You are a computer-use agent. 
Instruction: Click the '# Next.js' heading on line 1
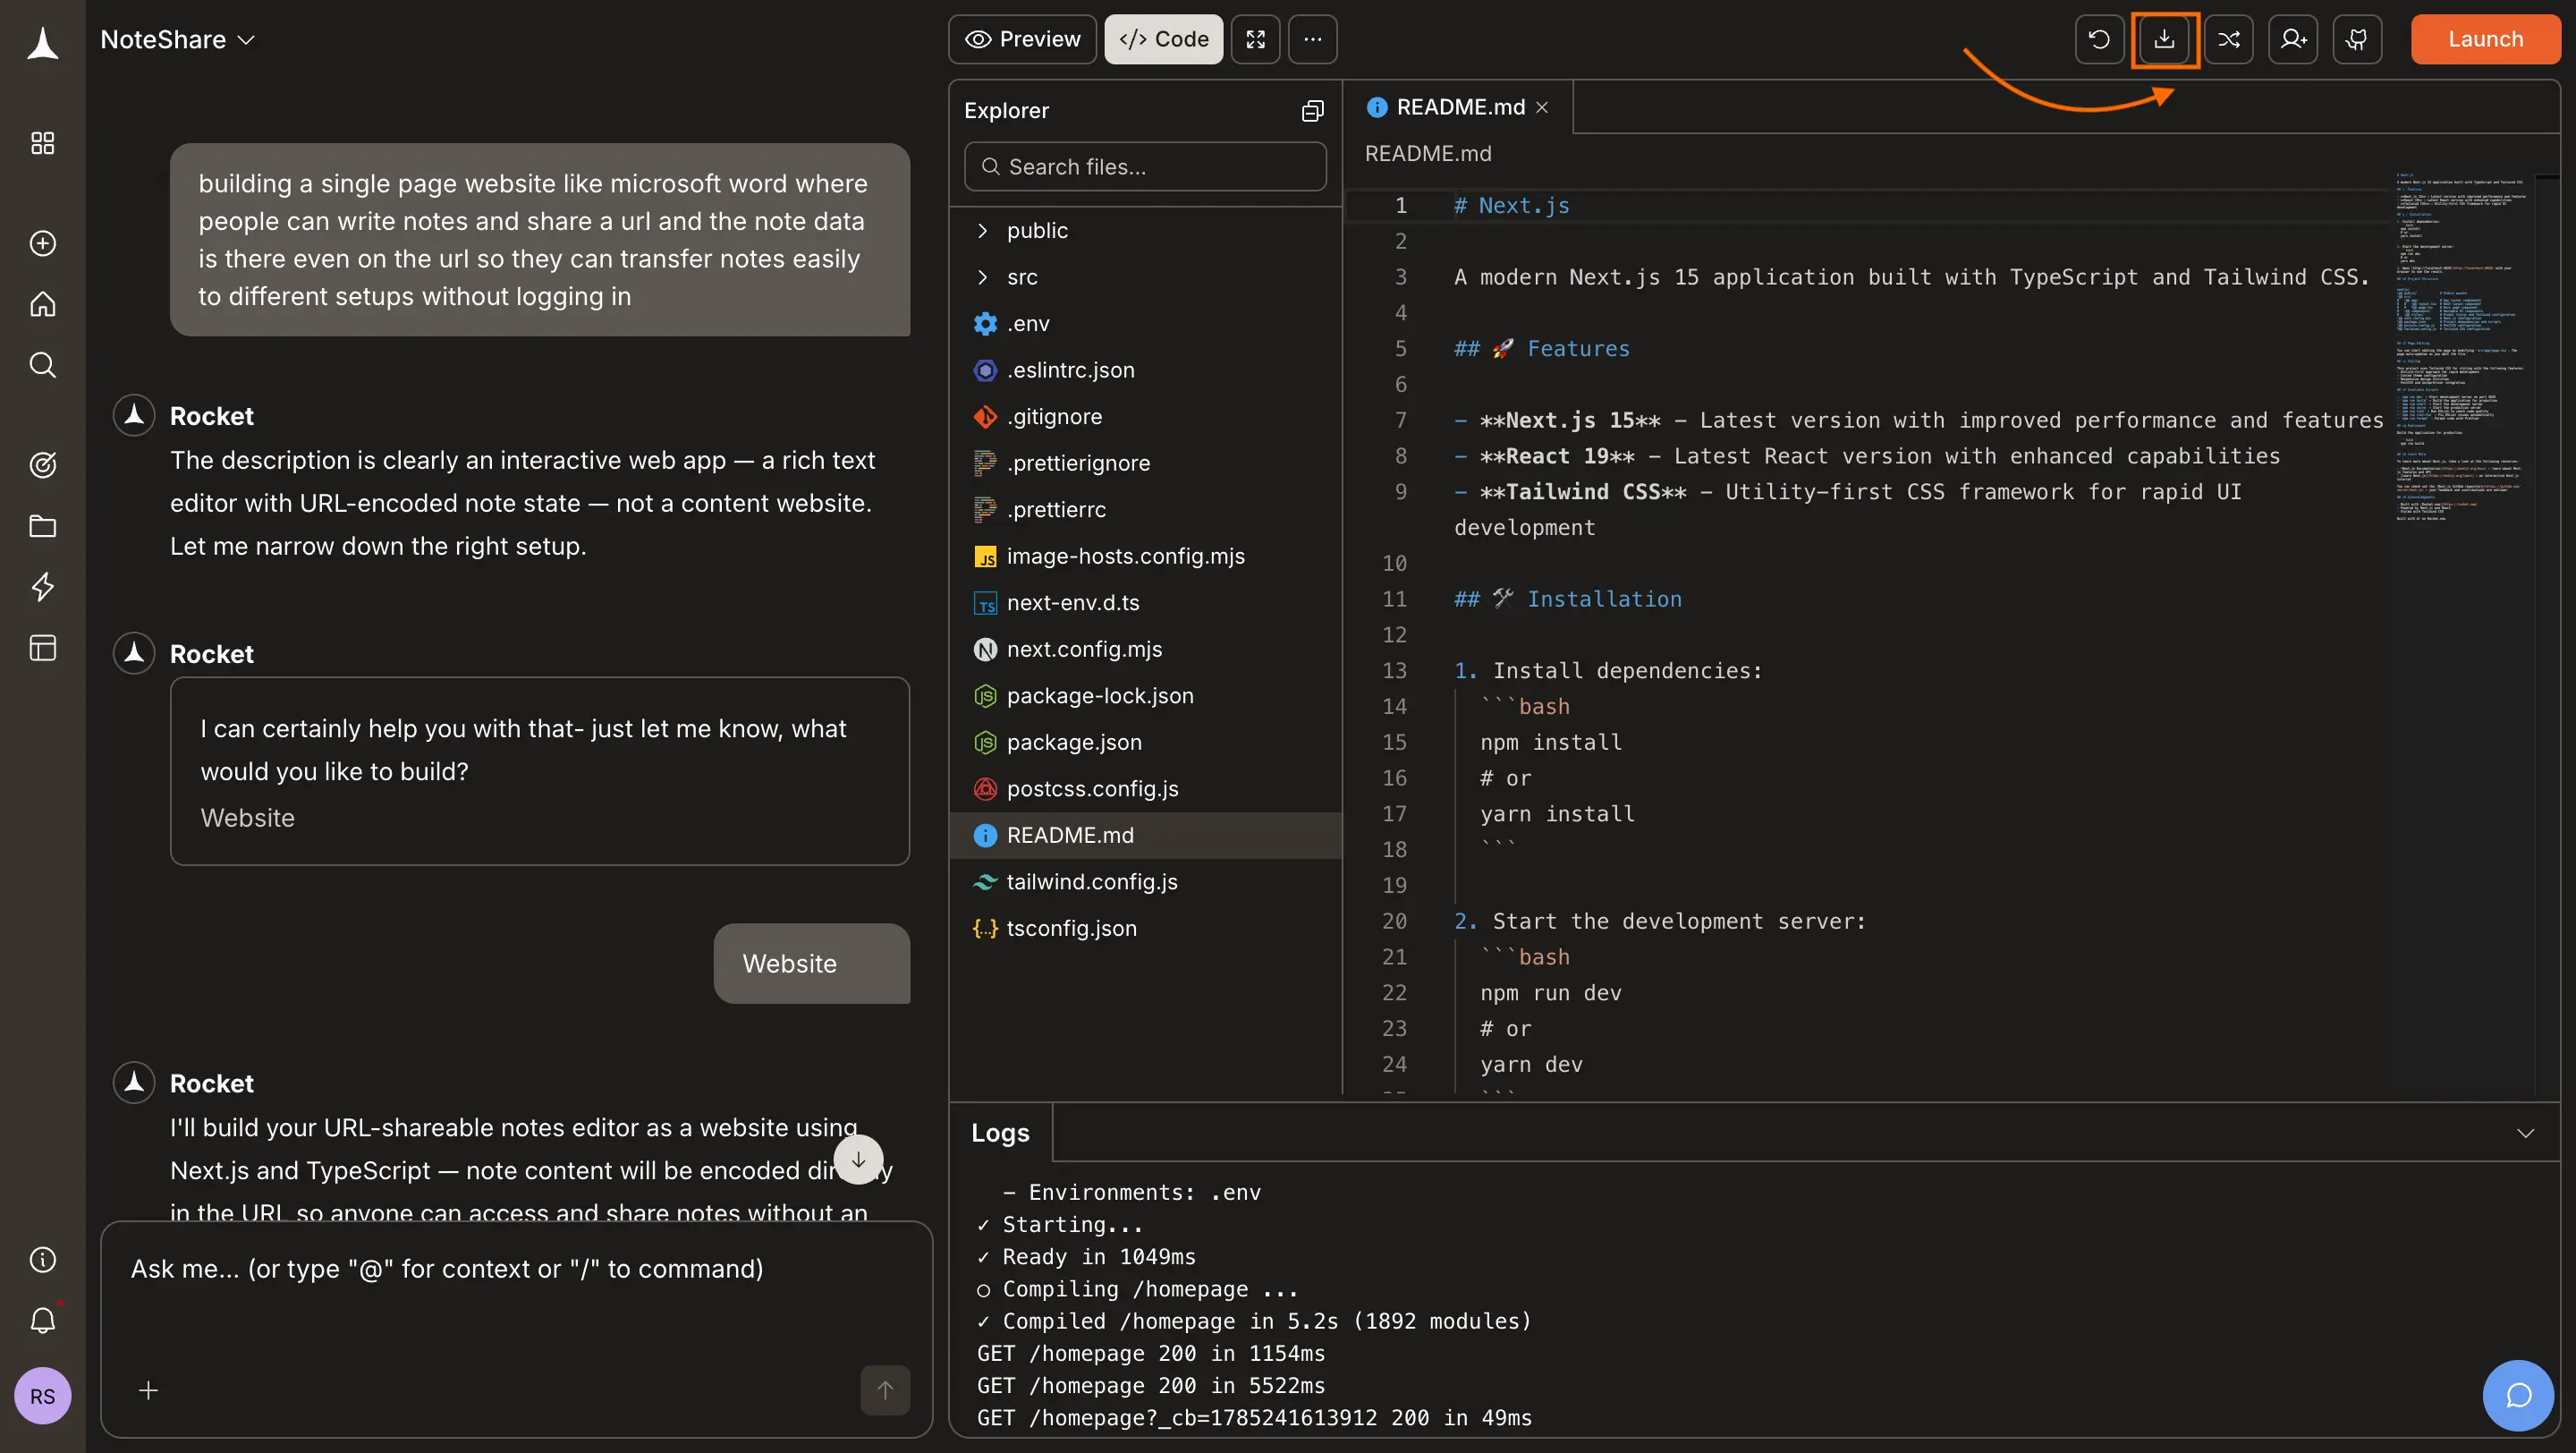1511,205
